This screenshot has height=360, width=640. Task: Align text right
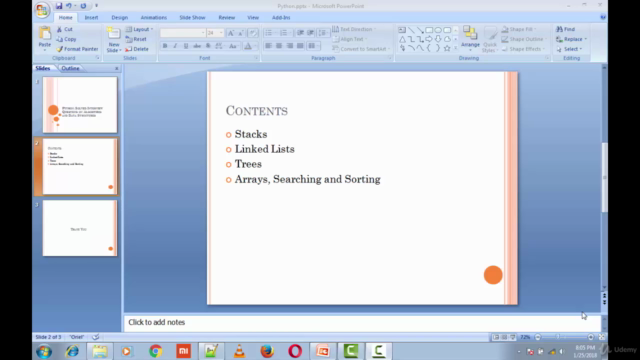[289, 46]
